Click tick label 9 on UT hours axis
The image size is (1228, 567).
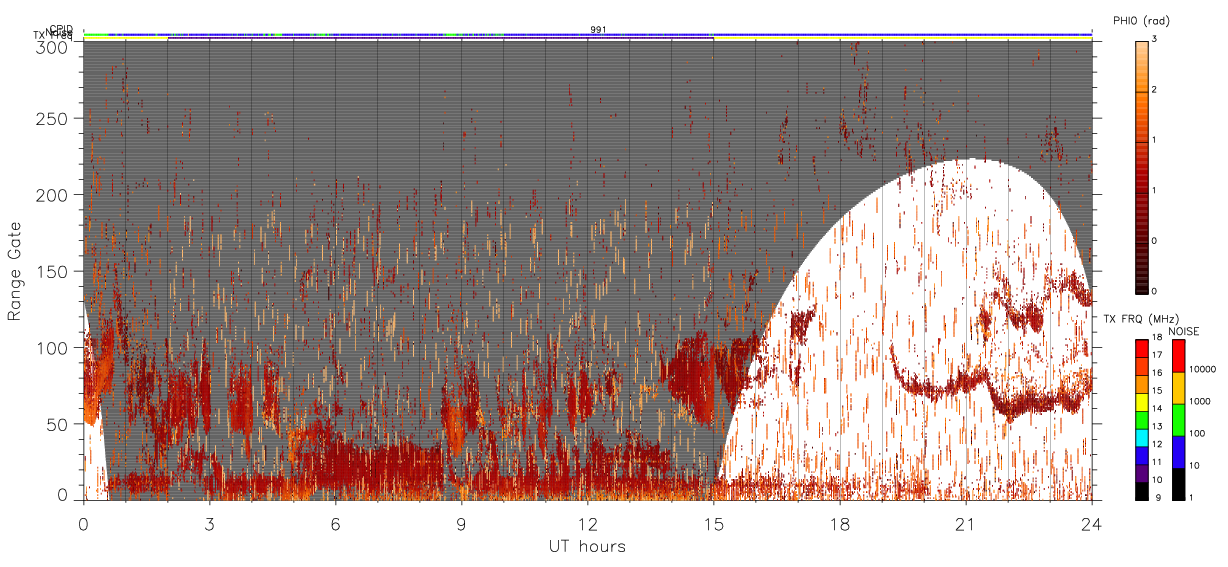[461, 523]
